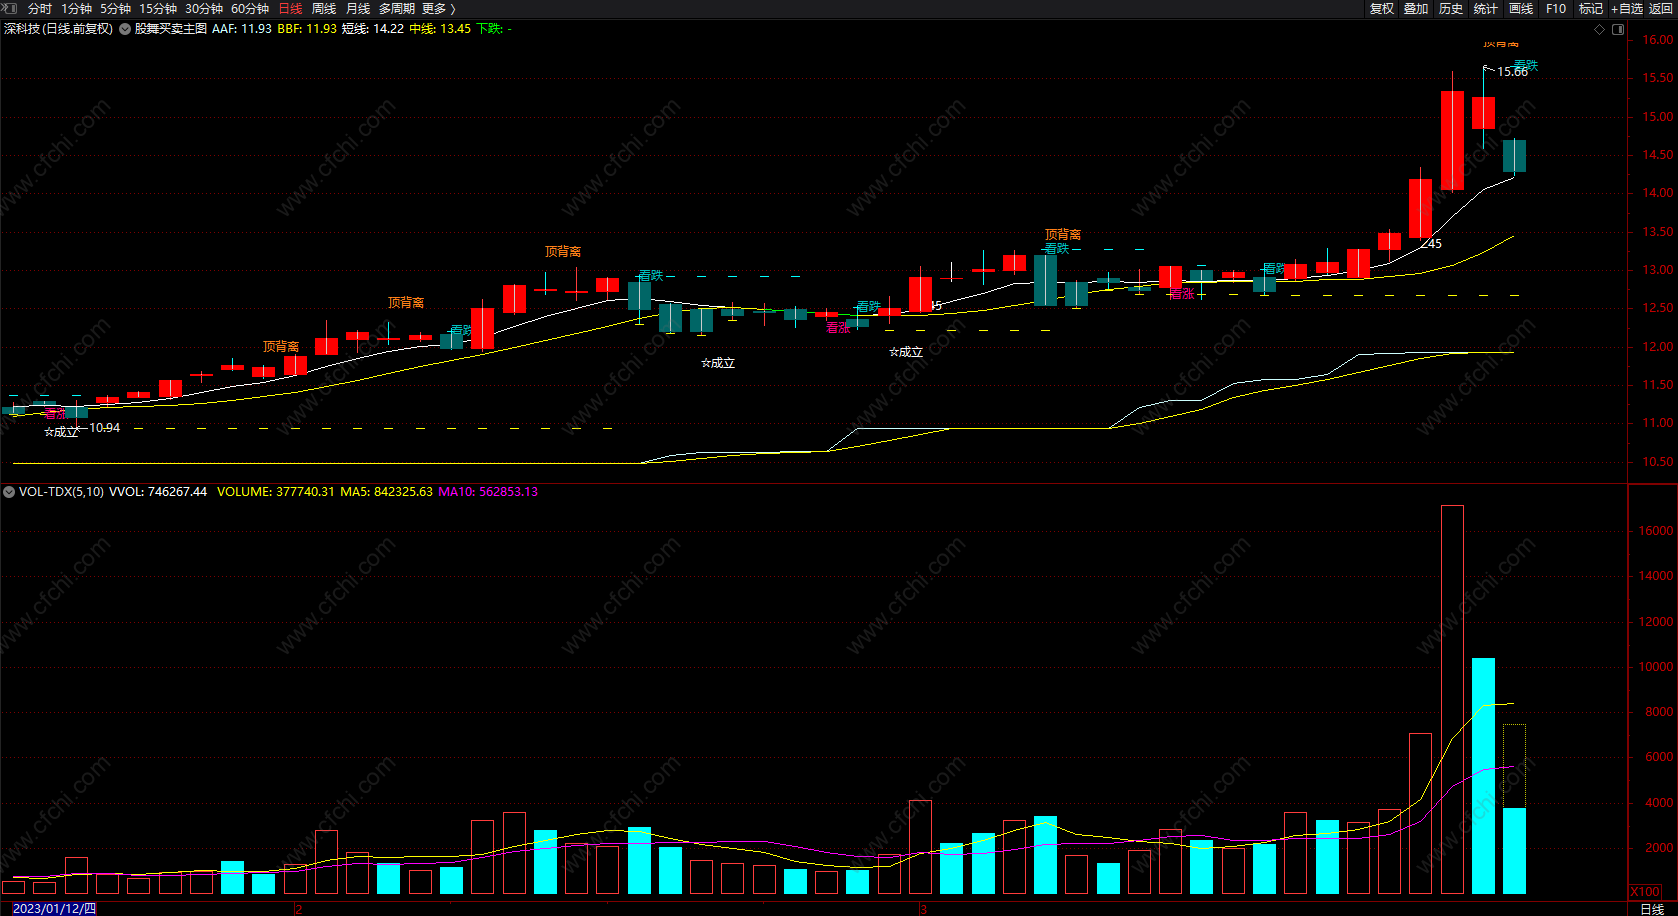
Task: Open the 复权 adjustment menu
Action: (x=1381, y=9)
